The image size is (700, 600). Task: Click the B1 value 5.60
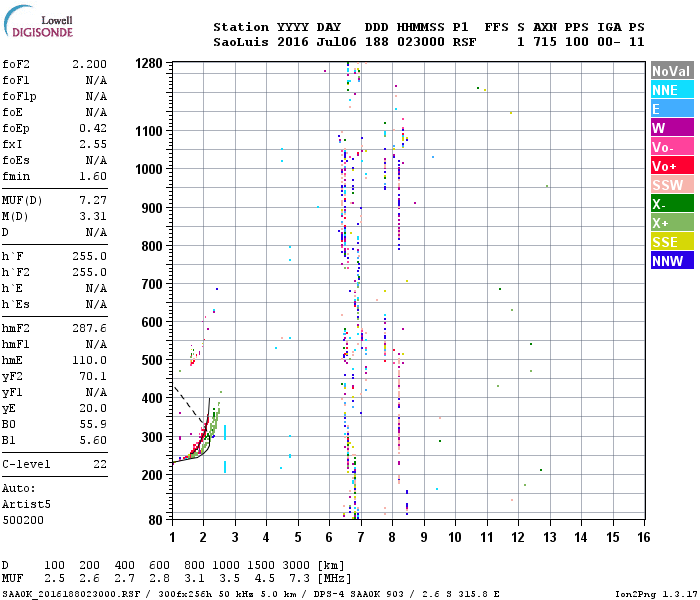click(93, 440)
